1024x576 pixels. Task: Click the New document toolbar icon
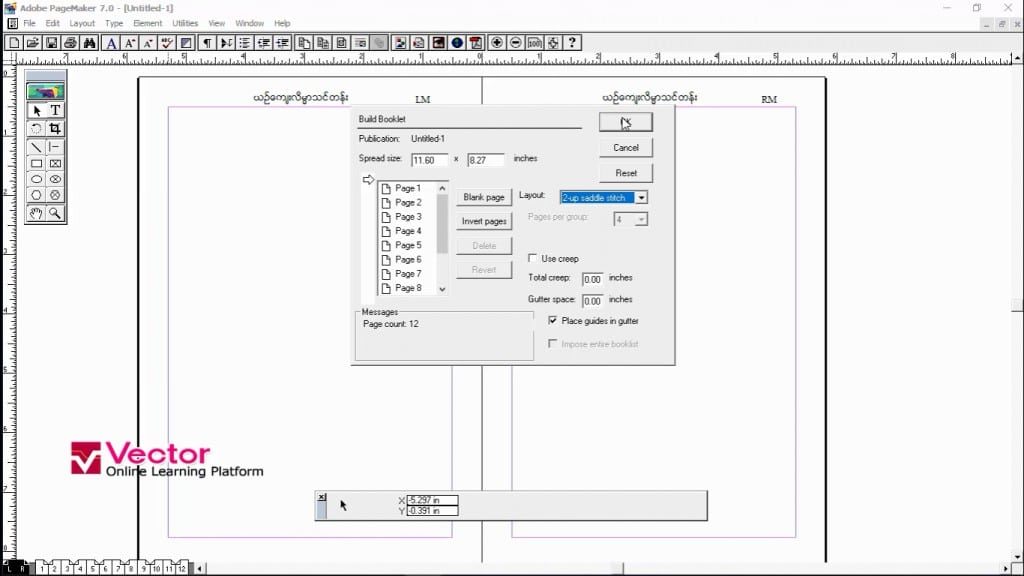13,43
